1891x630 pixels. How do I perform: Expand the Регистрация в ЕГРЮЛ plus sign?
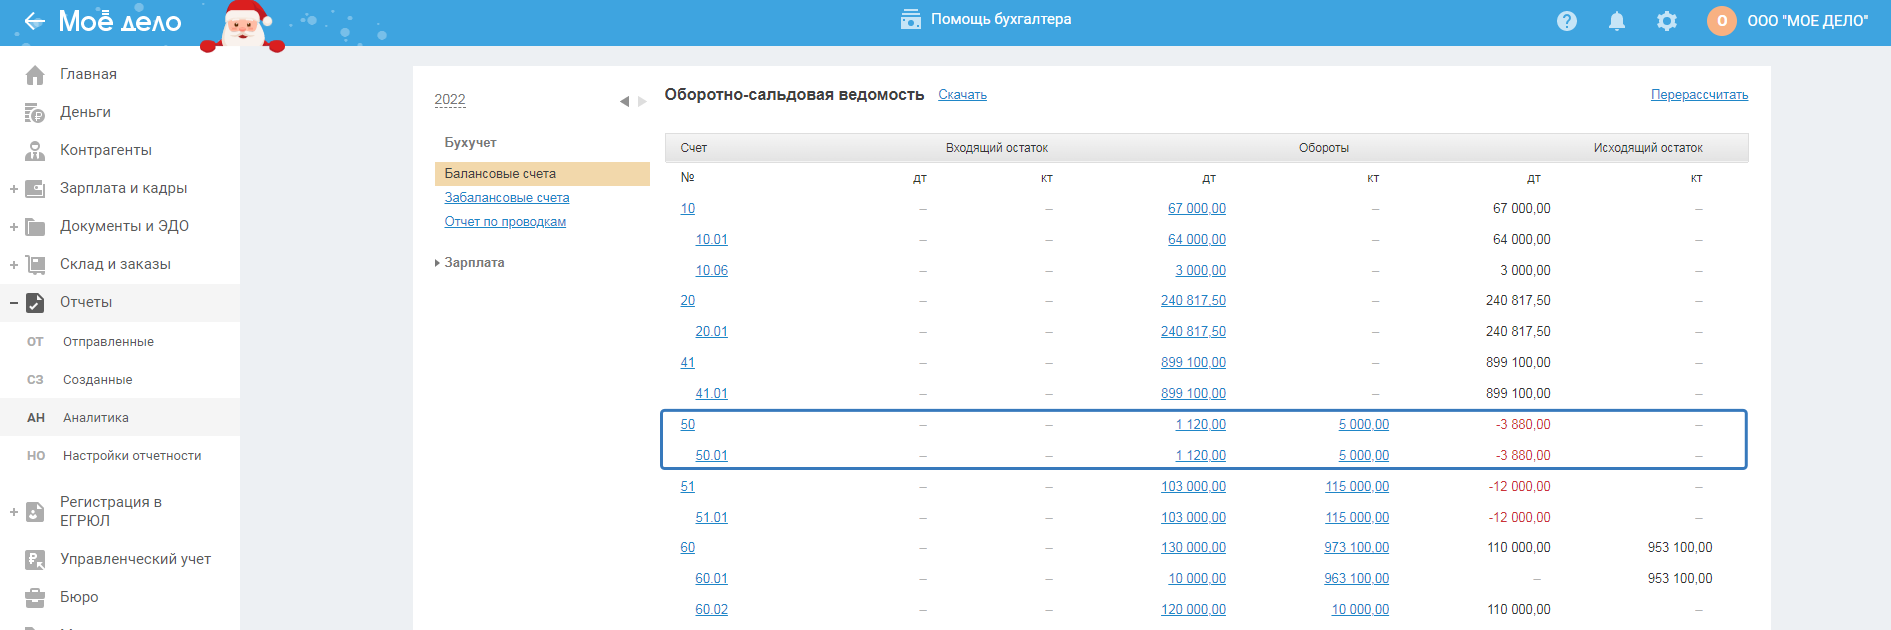tap(14, 512)
